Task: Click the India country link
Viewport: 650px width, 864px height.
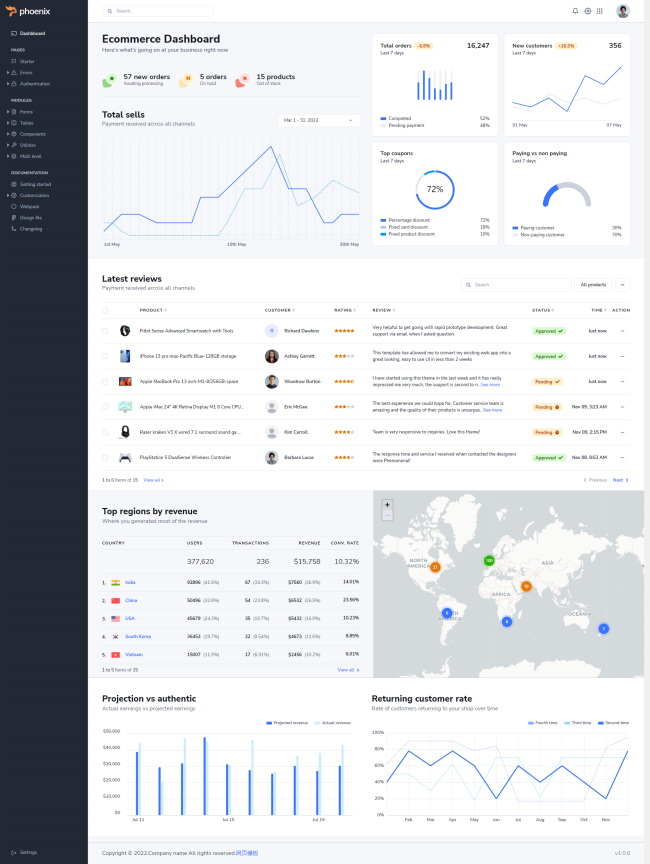Action: tap(130, 581)
